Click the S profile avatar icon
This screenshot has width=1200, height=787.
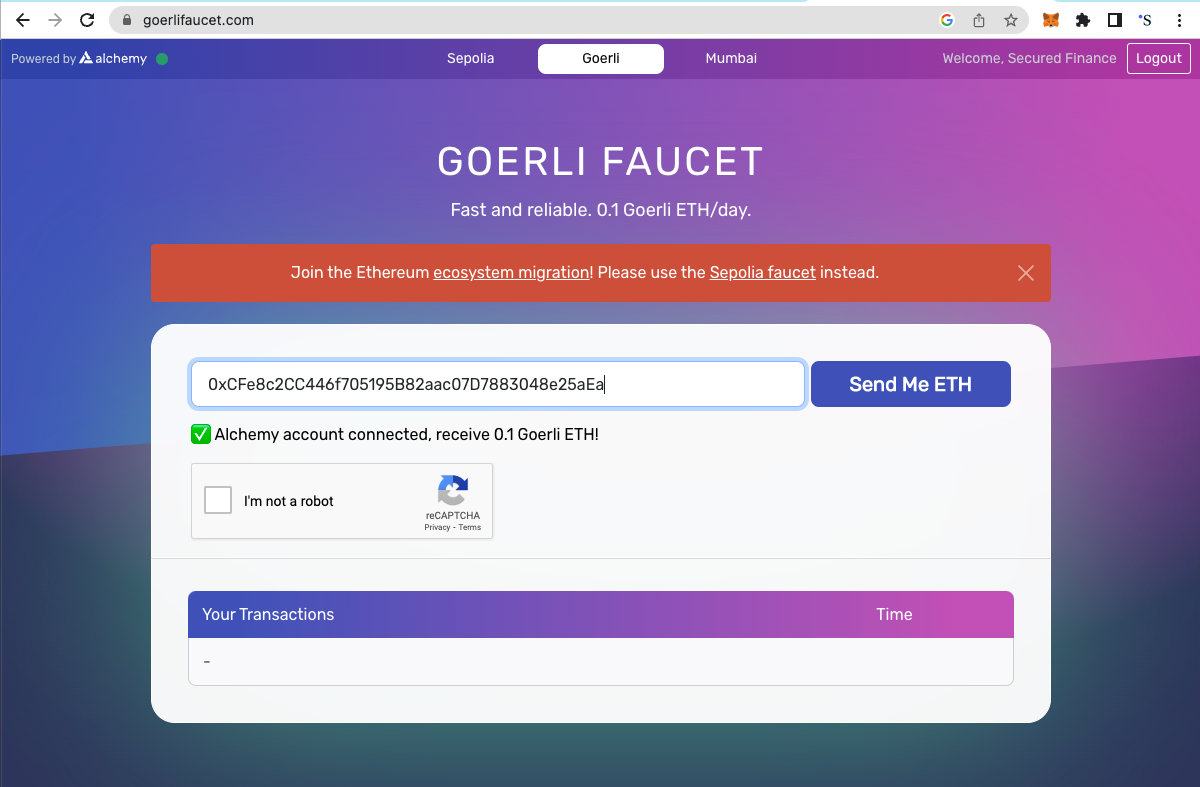pos(1146,20)
